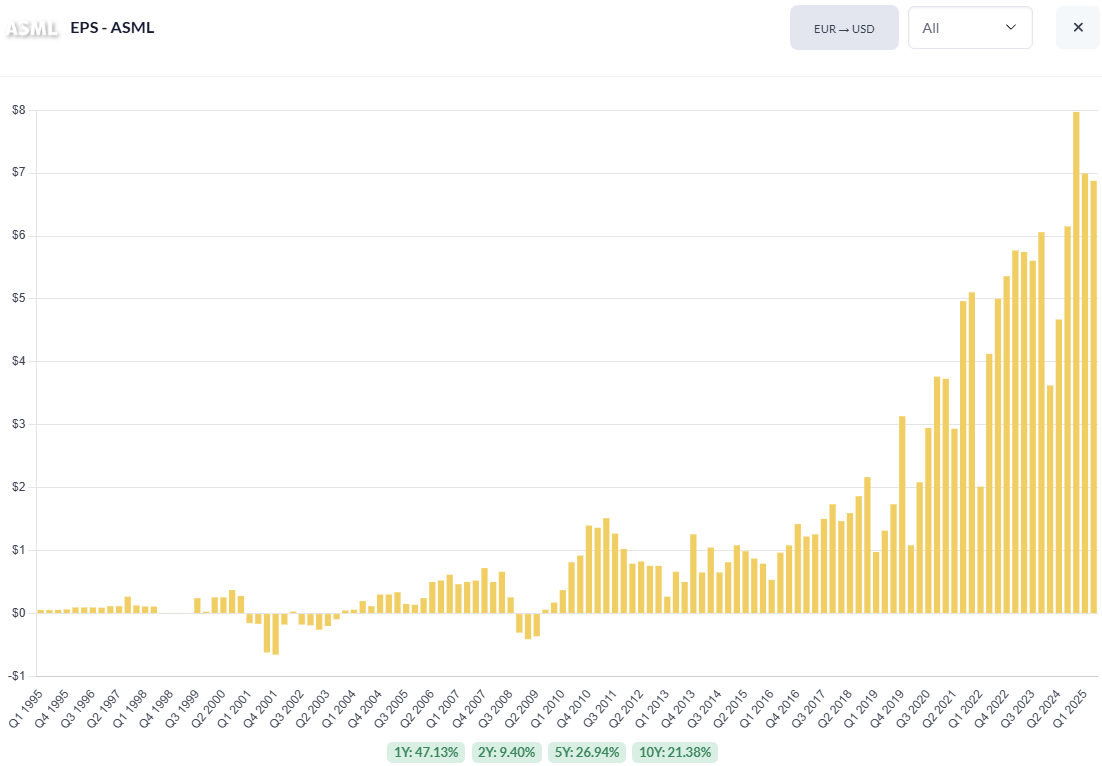This screenshot has width=1102, height=766.
Task: Click the Q4 1995 x-axis label
Action: (52, 708)
